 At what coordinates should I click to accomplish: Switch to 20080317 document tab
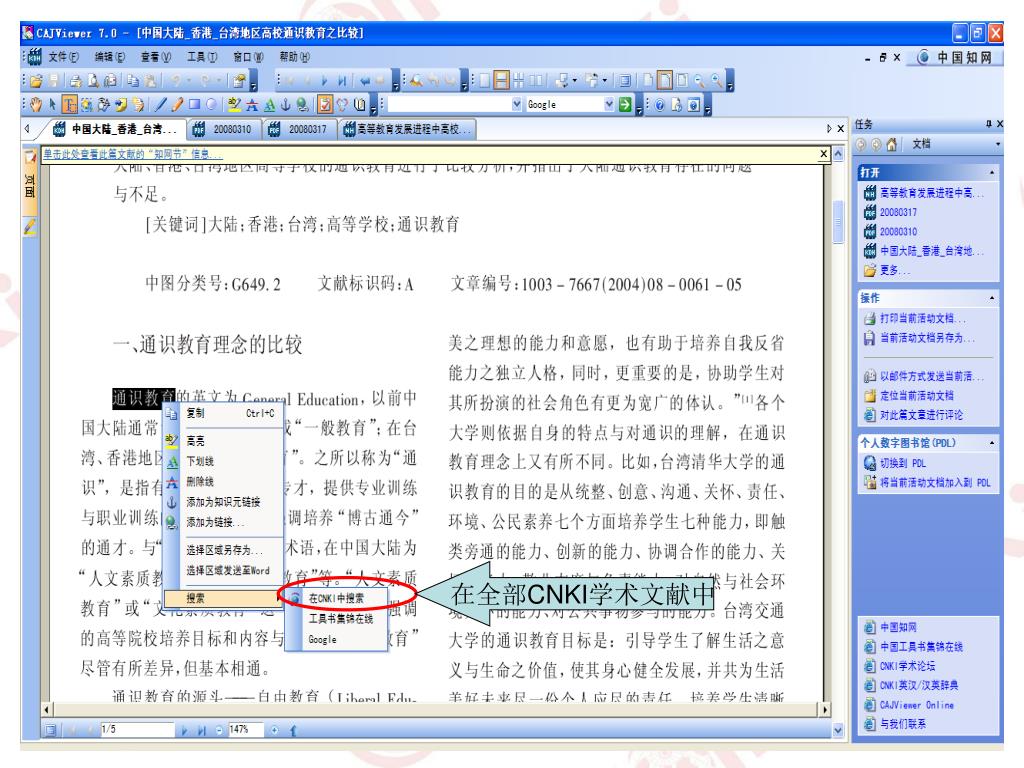[x=299, y=129]
